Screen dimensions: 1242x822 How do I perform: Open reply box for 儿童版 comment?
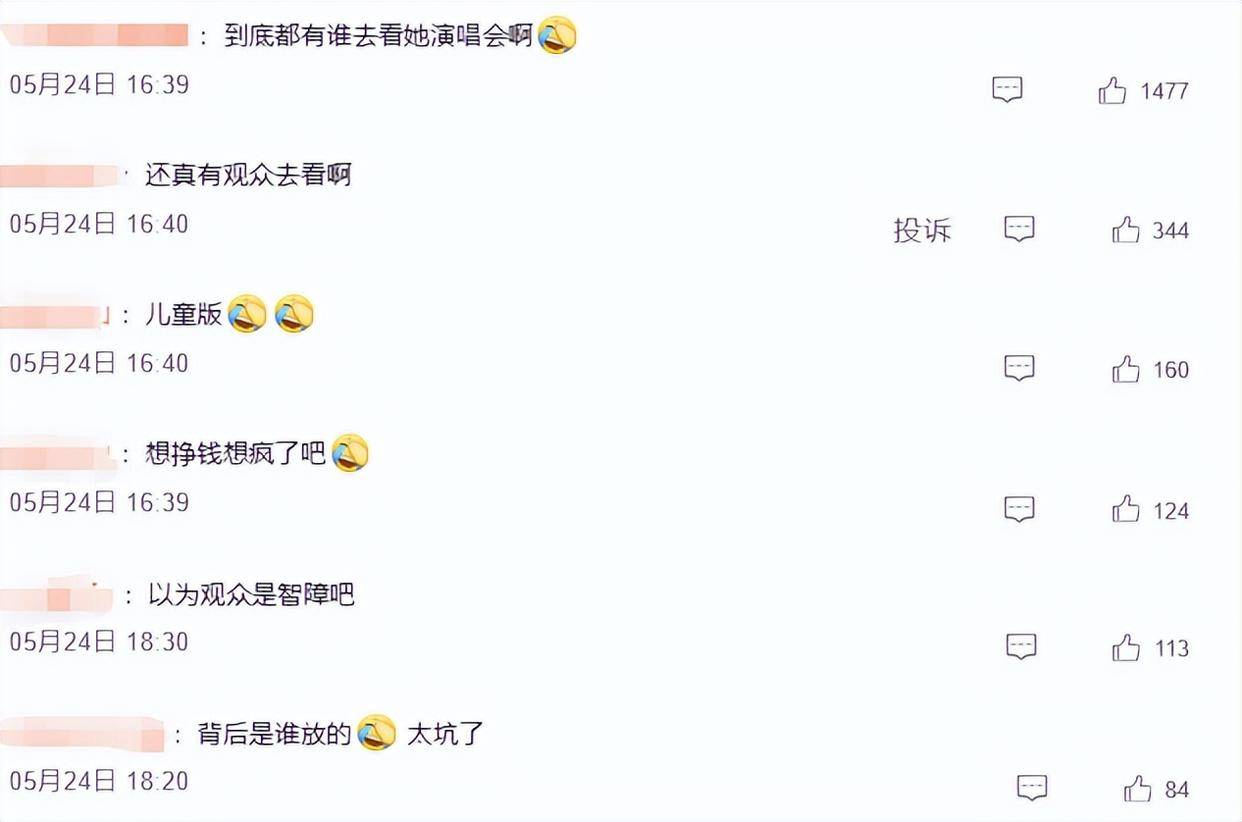[1019, 368]
